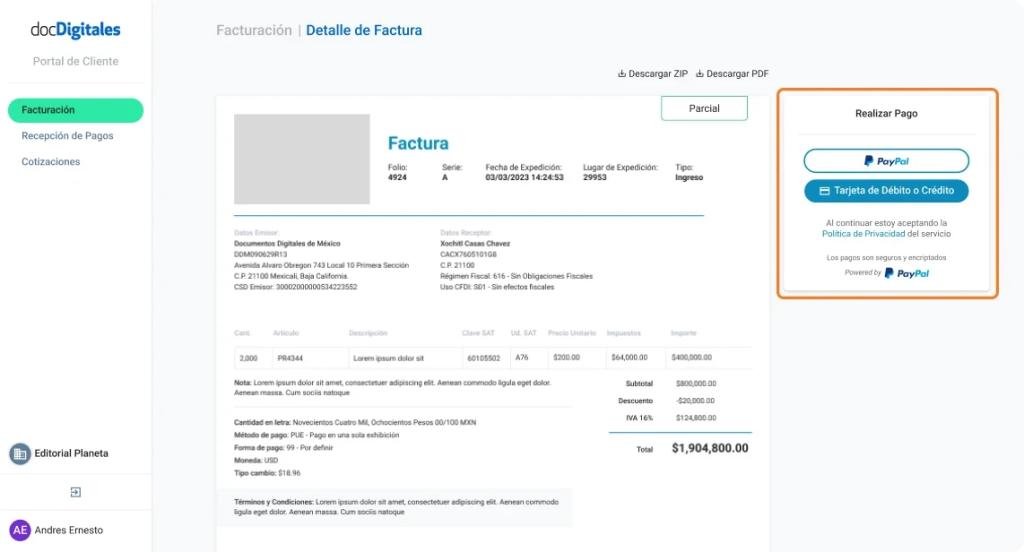This screenshot has height=552, width=1024.
Task: Click the PayPal logo in footer
Action: point(906,273)
